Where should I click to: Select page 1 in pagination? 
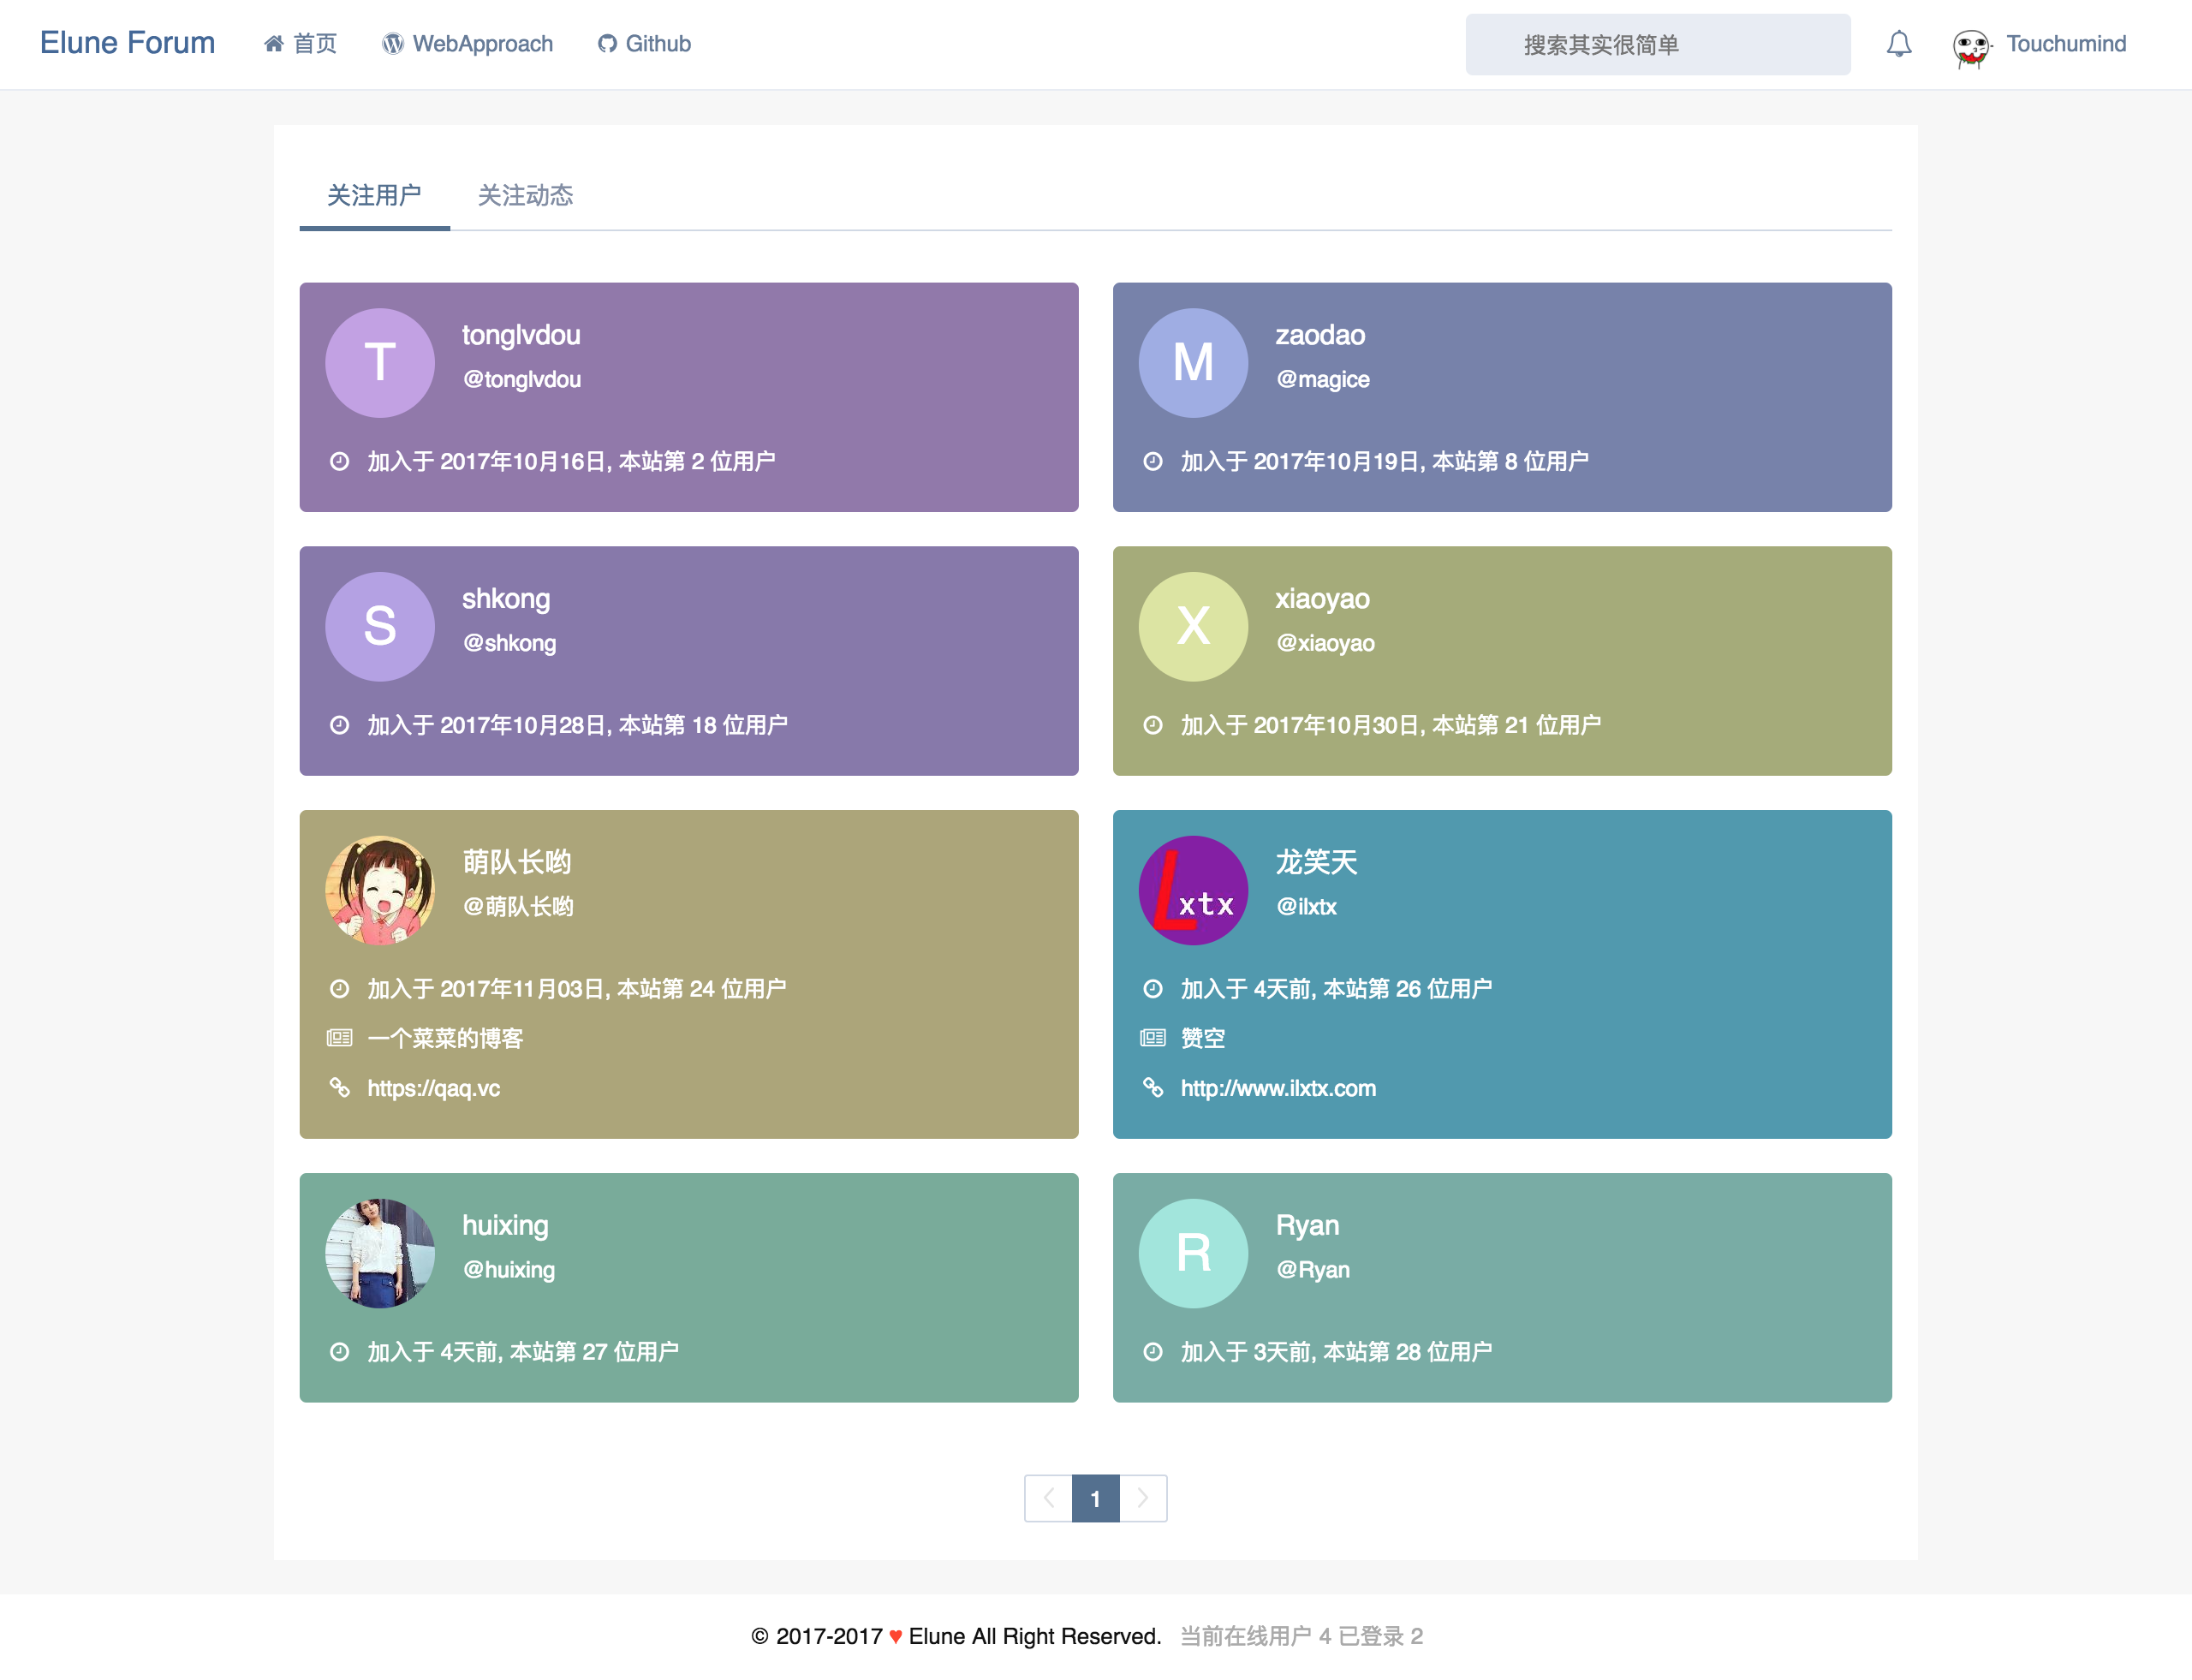pos(1095,1498)
